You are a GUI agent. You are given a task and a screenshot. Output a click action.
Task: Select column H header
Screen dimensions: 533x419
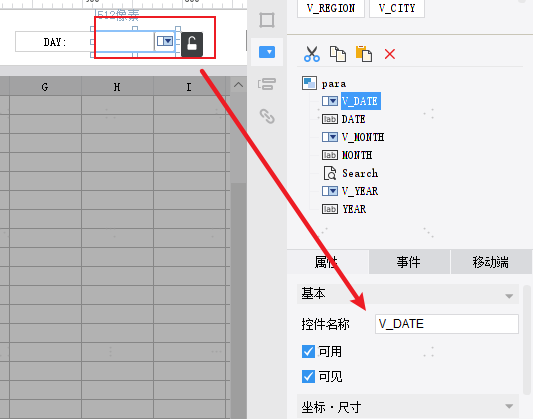(x=117, y=87)
